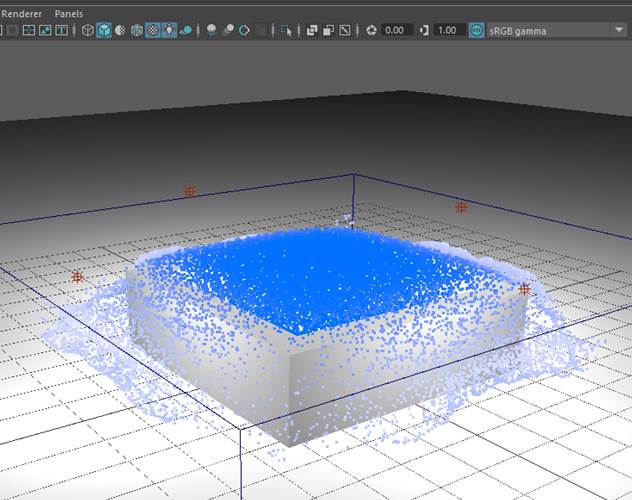Click the Exposure aperture icon

(371, 30)
